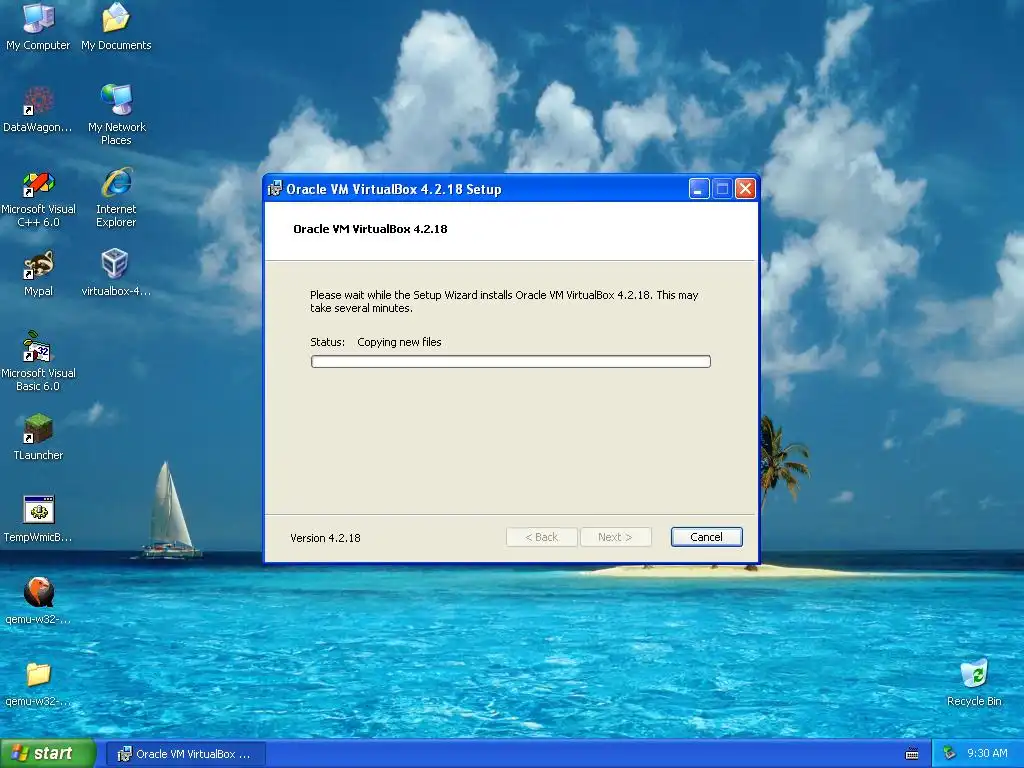Image resolution: width=1024 pixels, height=768 pixels.
Task: Select My Network Places icon
Action: pyautogui.click(x=116, y=115)
